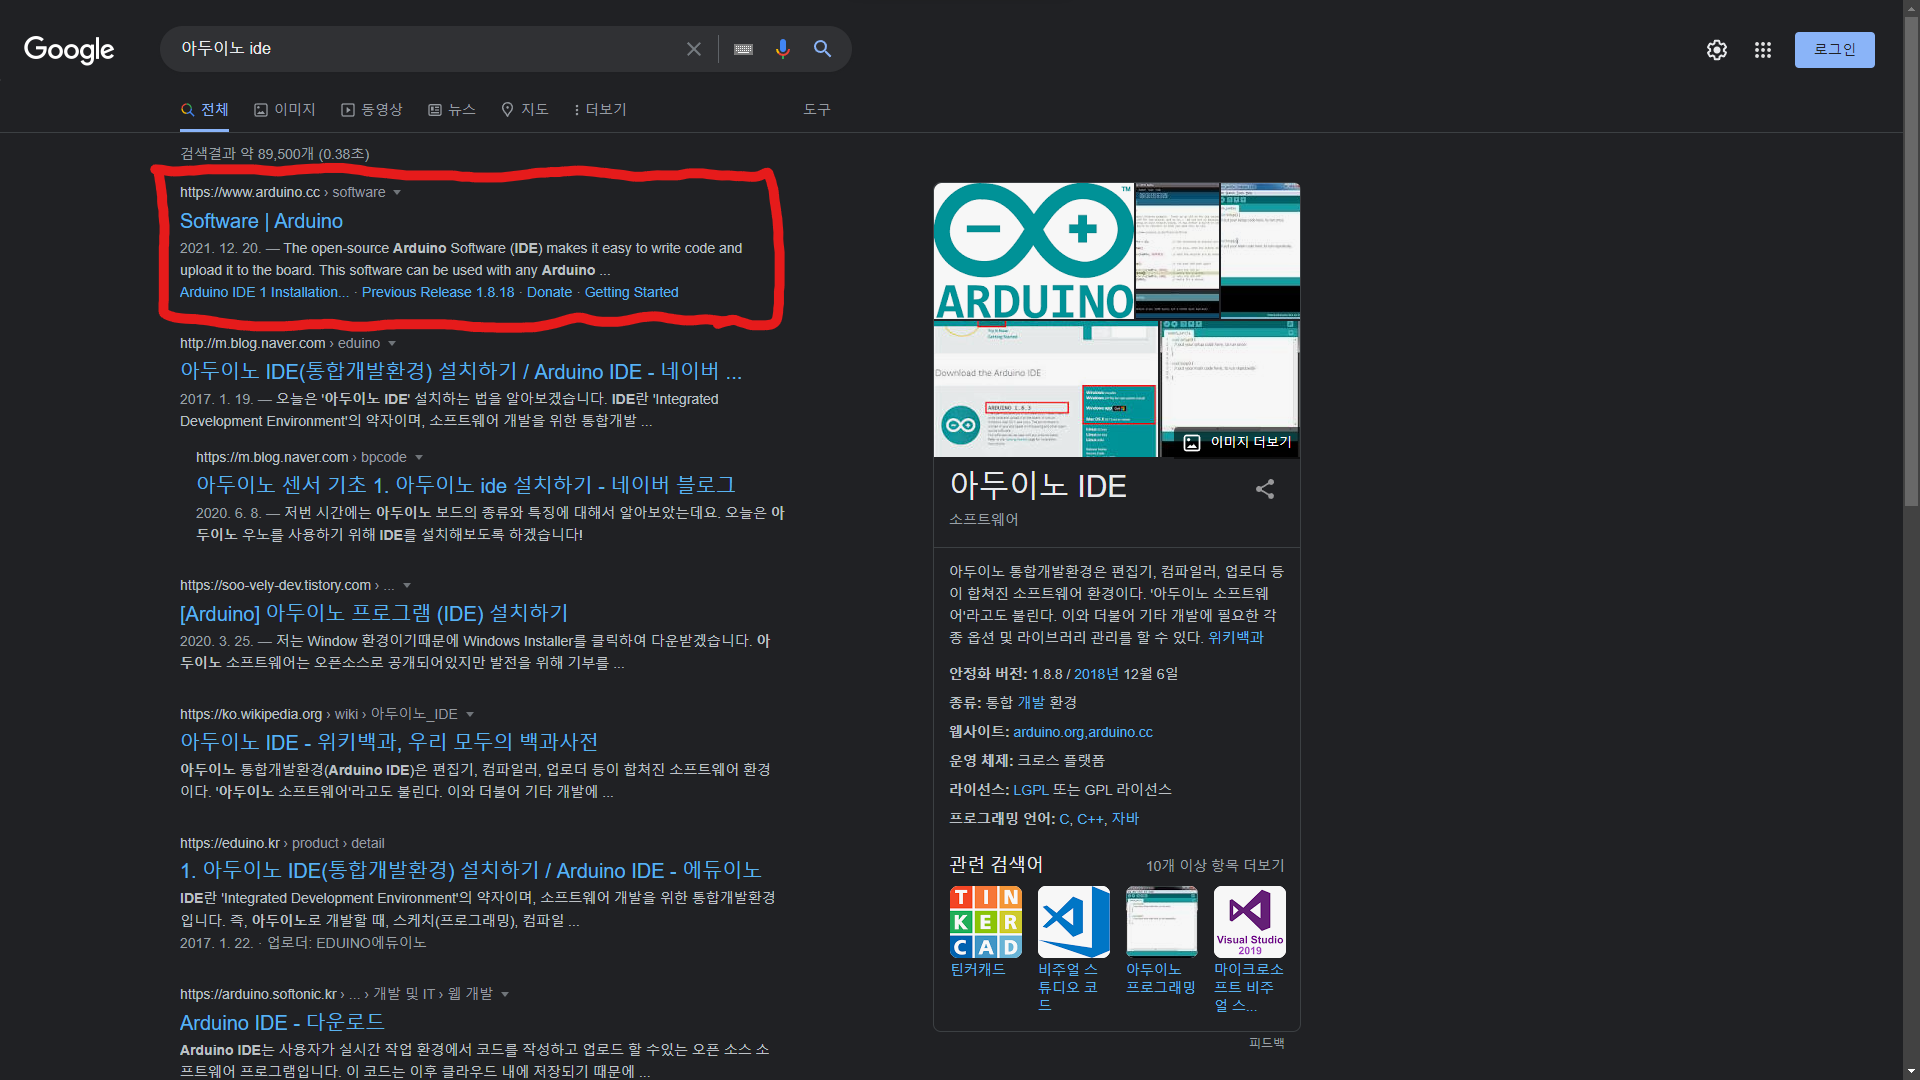Open the 더보기 search categories menu
Screen dimensions: 1920x1080
[600, 109]
